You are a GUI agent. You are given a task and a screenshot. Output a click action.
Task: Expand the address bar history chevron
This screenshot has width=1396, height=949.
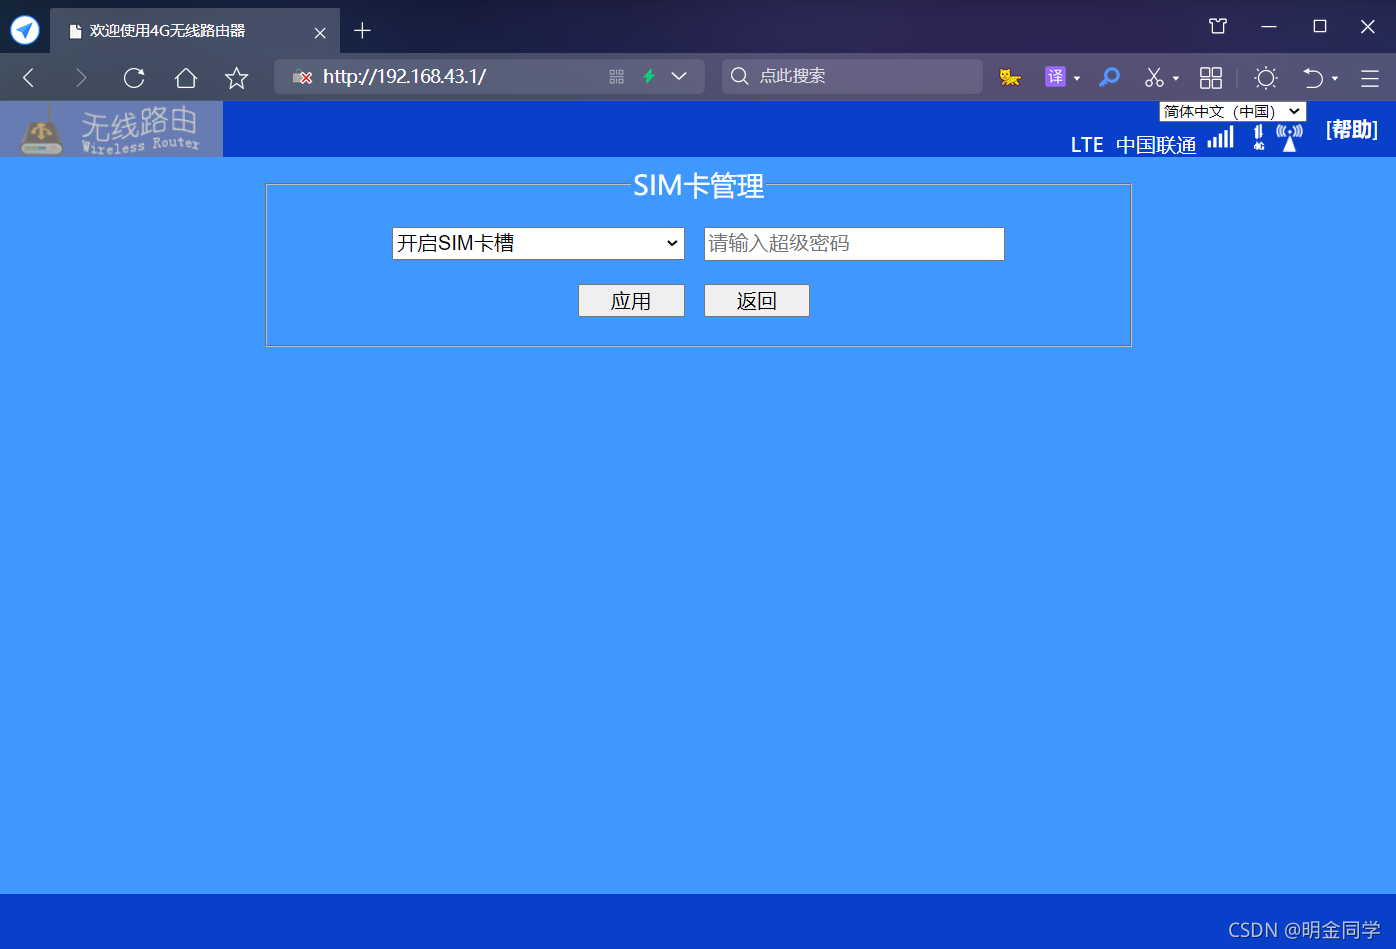coord(679,77)
